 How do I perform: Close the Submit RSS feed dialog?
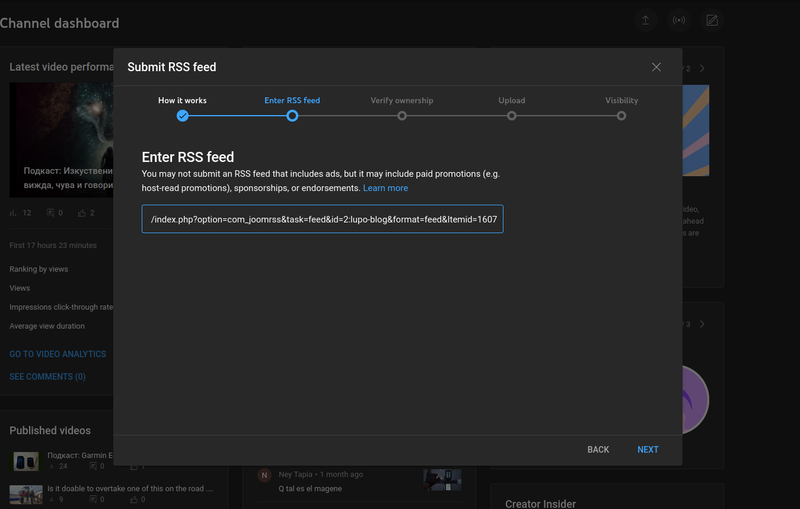coord(656,67)
